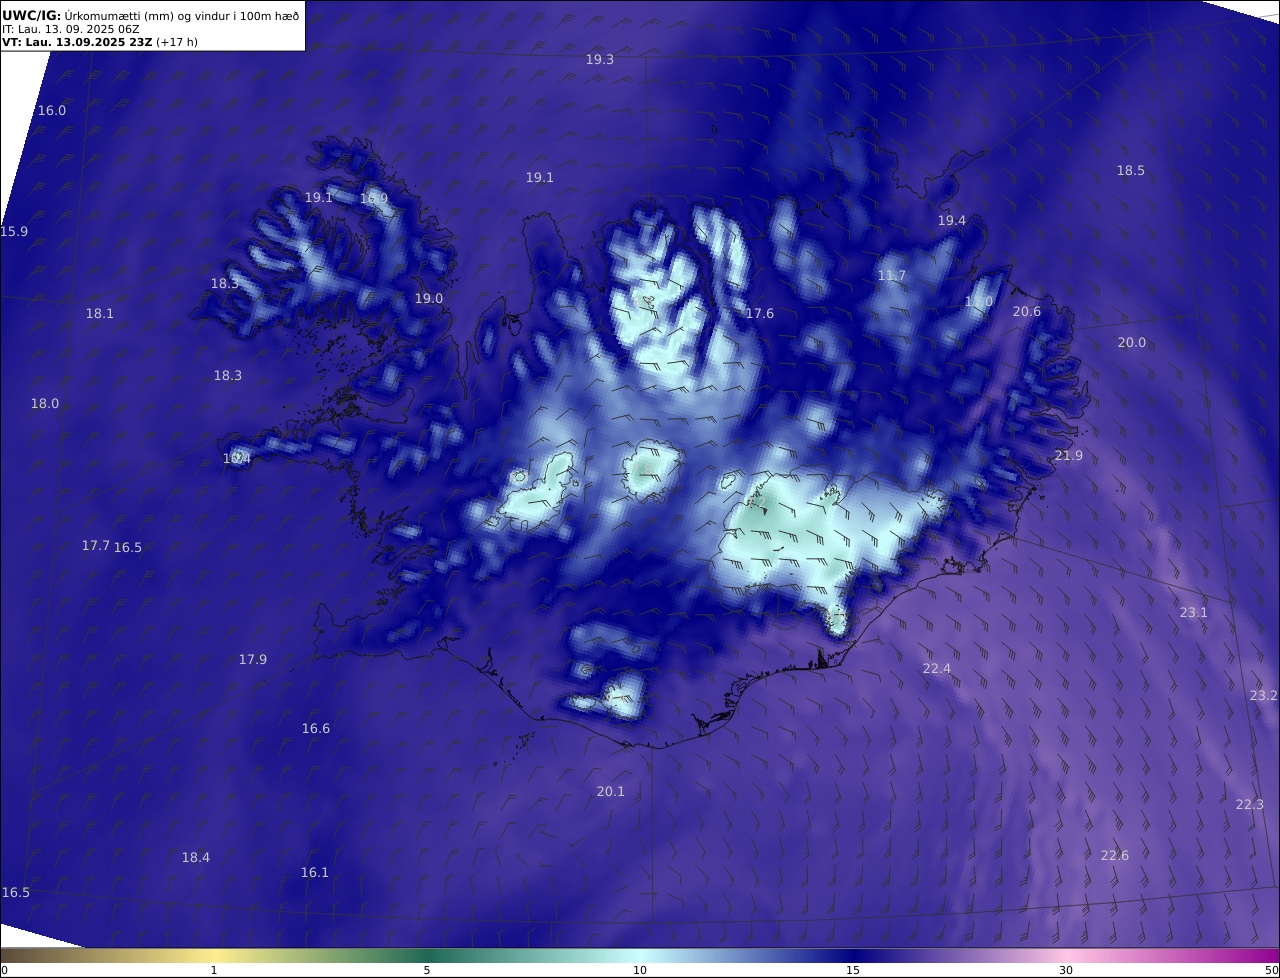Click the colorbar tick label 10

(640, 971)
